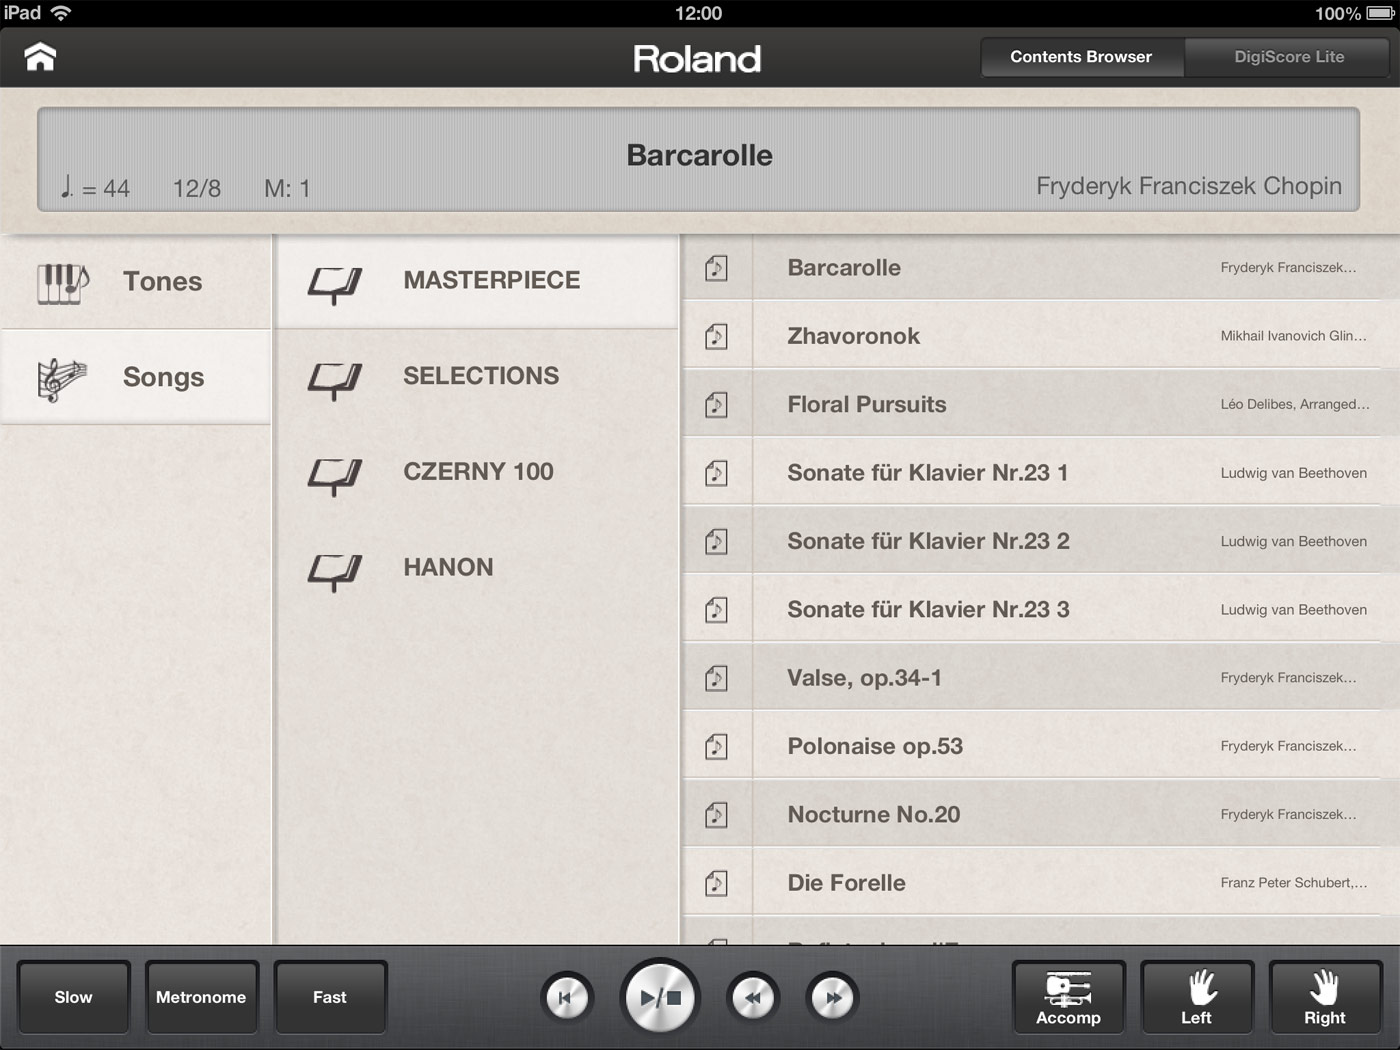Viewport: 1400px width, 1050px height.
Task: Tap the Fast tempo button
Action: coord(329,997)
